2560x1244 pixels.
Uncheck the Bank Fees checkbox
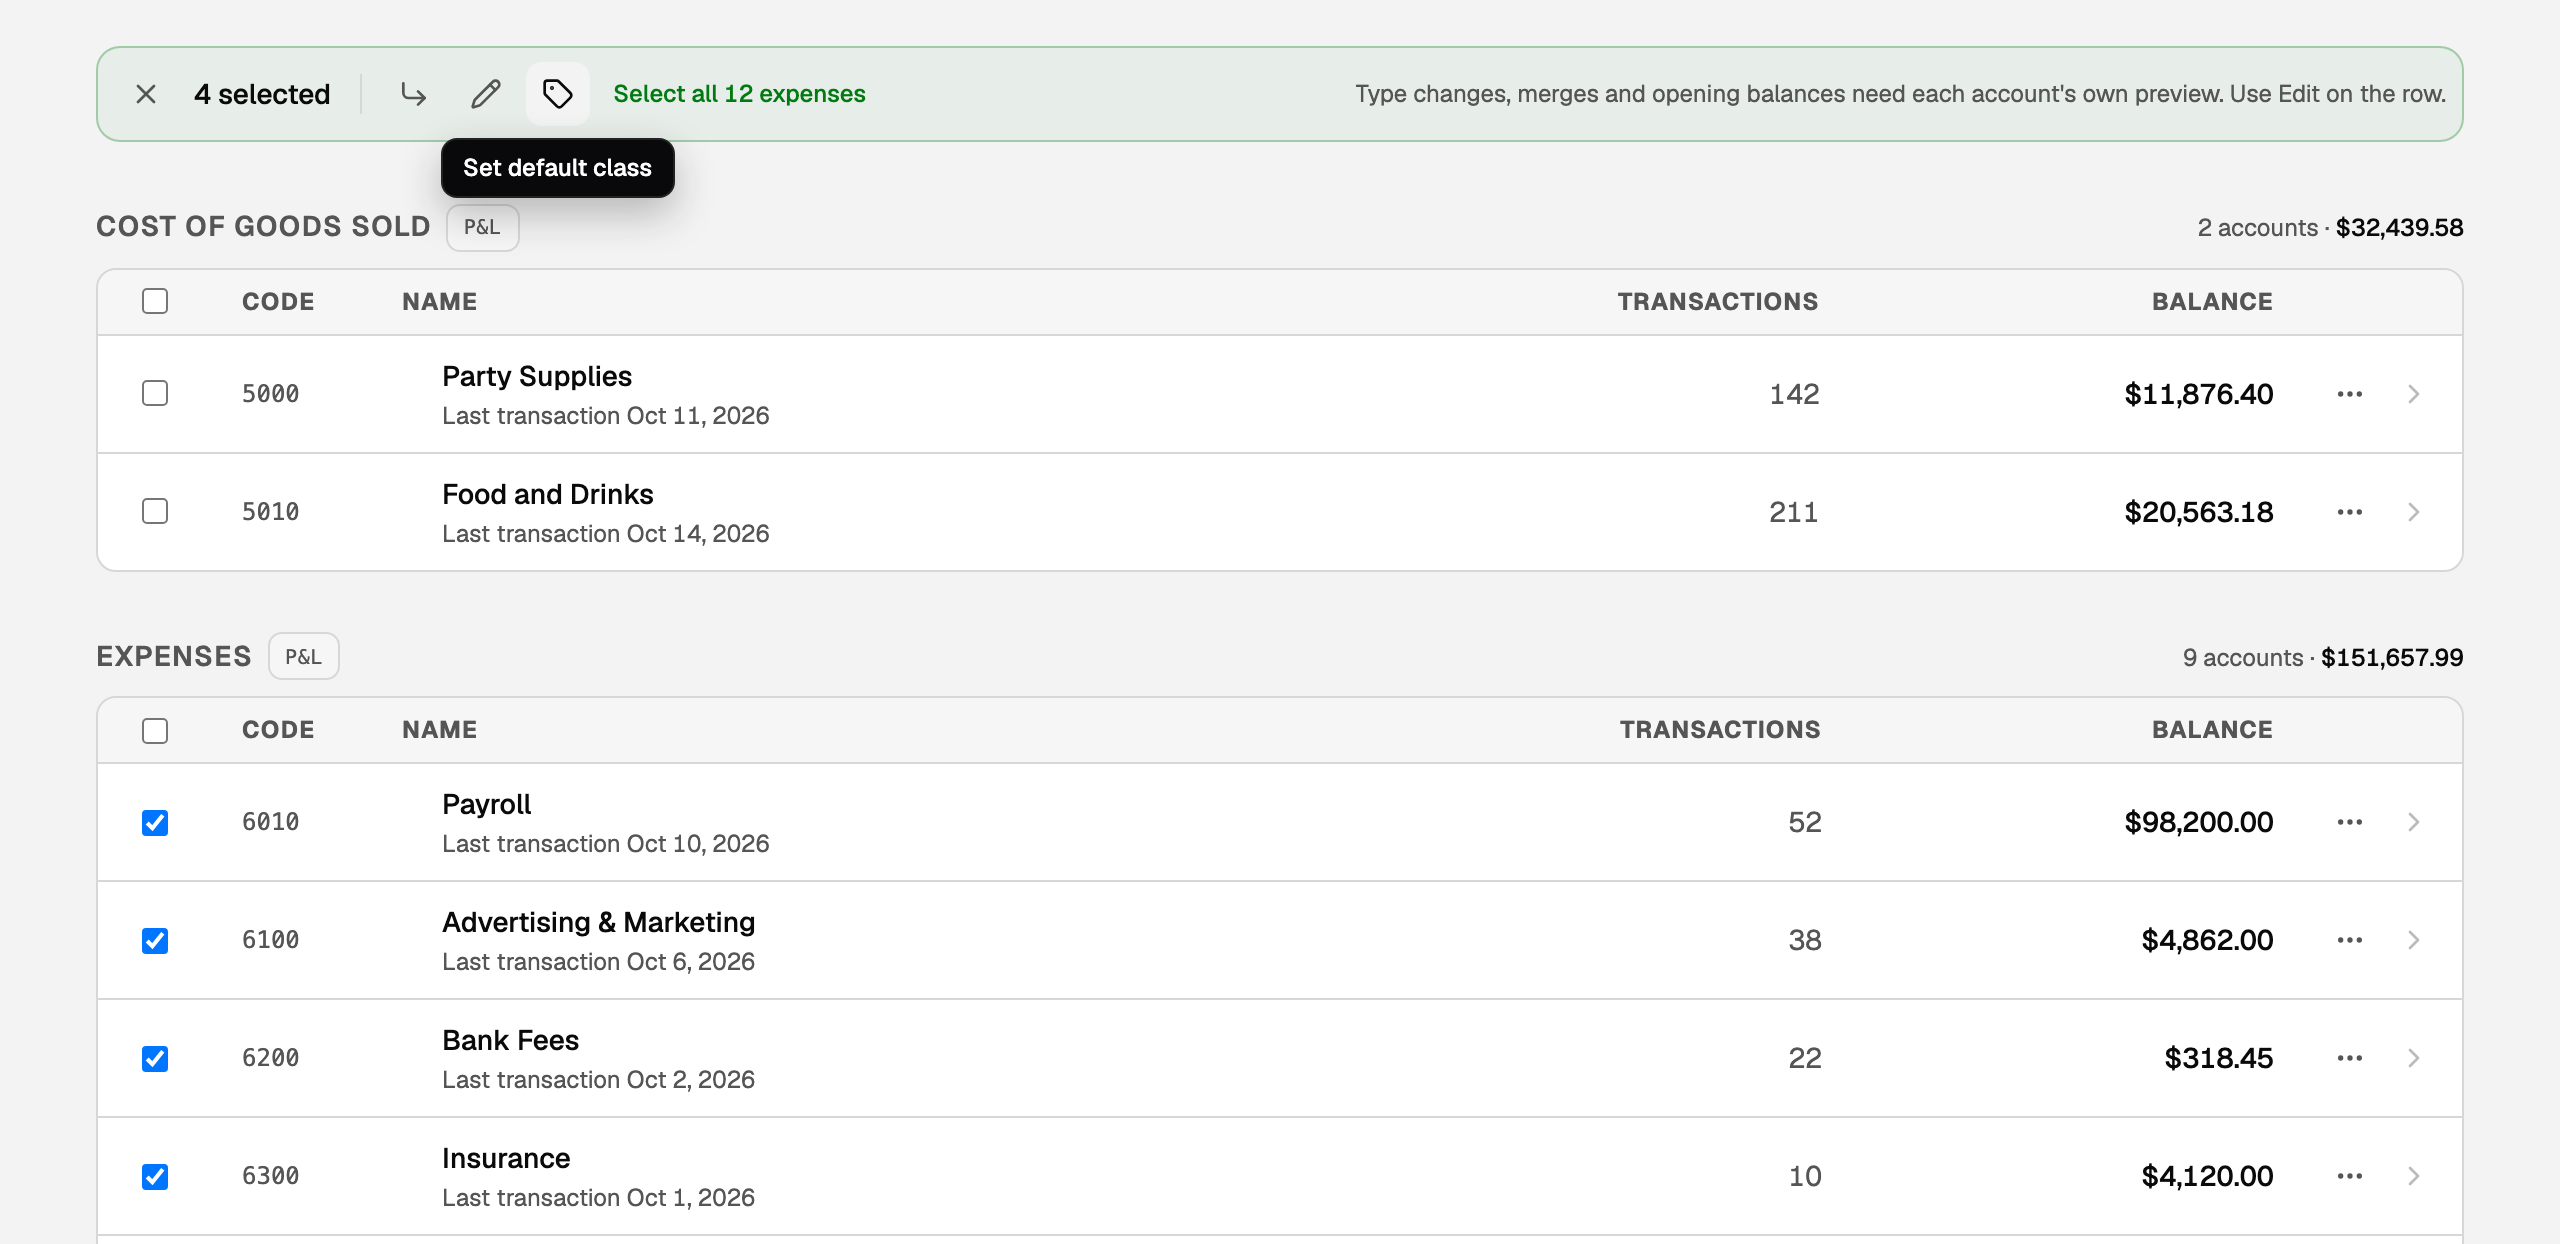pos(155,1059)
